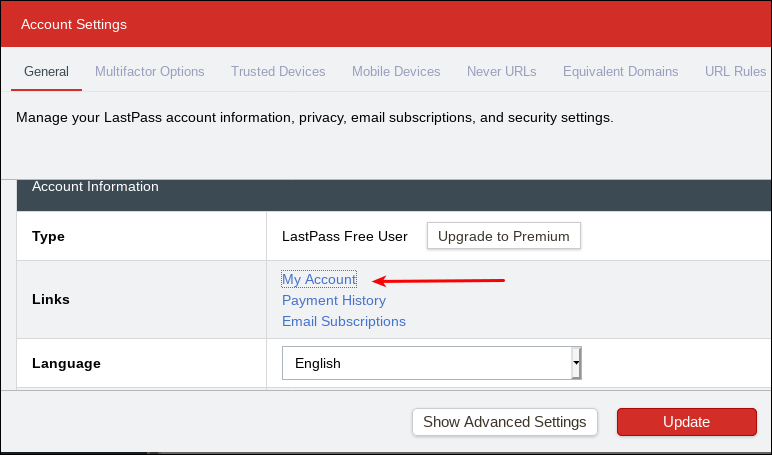The image size is (772, 455).
Task: Click the Account Information section header
Action: 394,195
